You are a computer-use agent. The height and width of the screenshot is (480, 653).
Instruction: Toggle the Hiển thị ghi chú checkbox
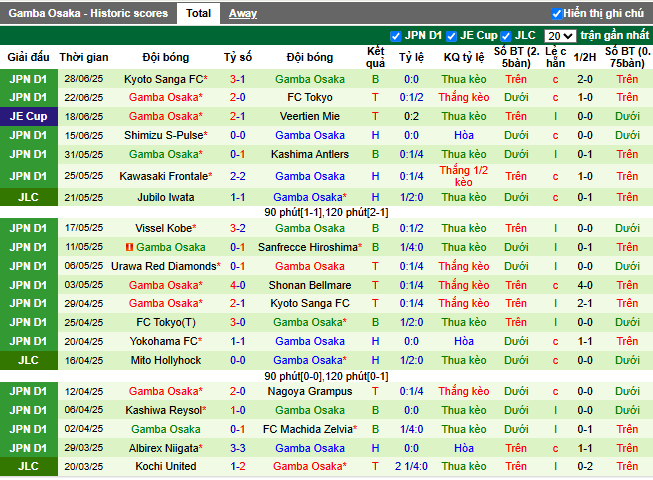(x=557, y=14)
